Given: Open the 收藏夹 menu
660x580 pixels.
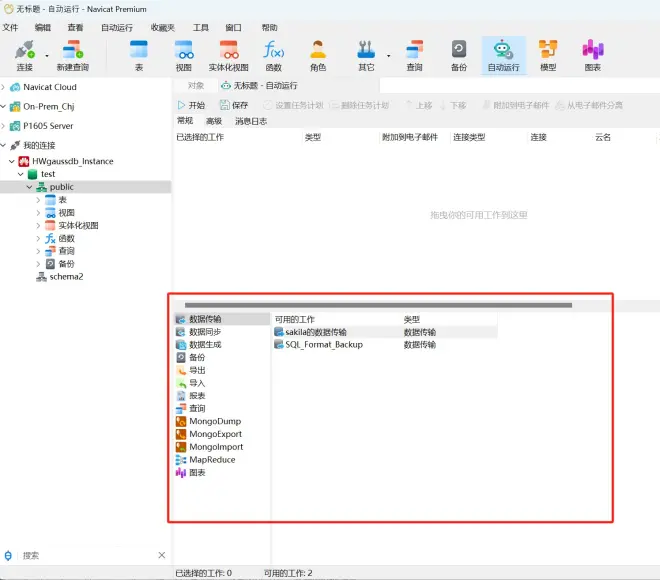Looking at the screenshot, I should click(162, 28).
